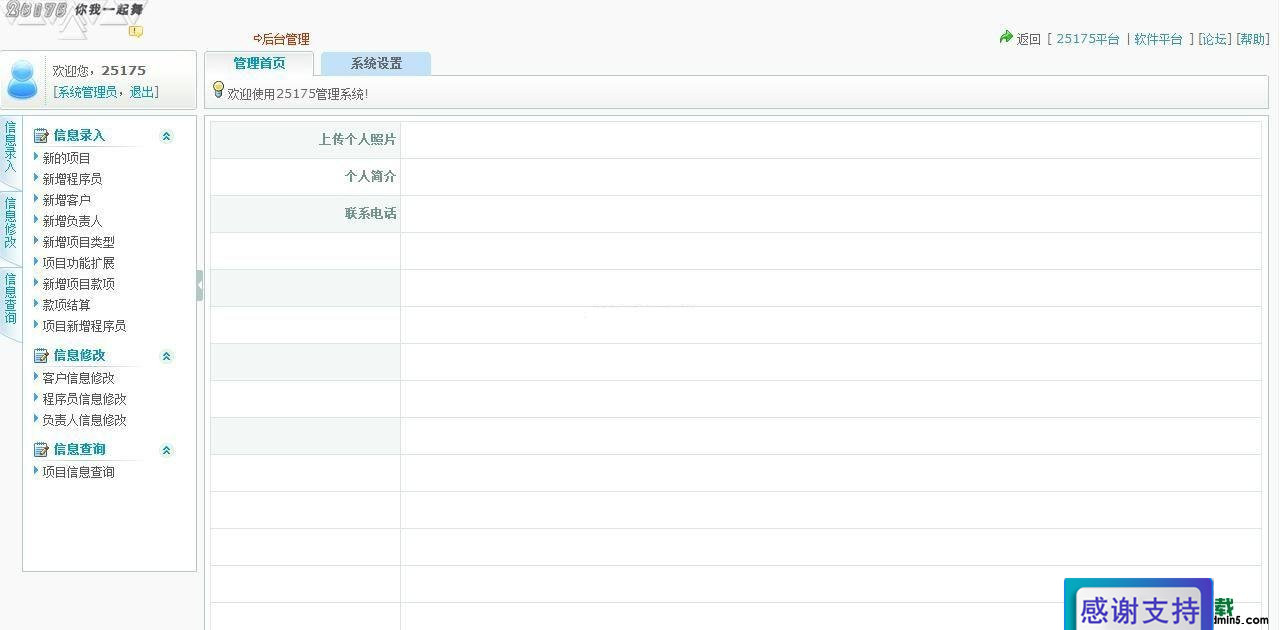Viewport: 1280px width, 630px height.
Task: Click the 联系电话 field cell
Action: [831, 214]
